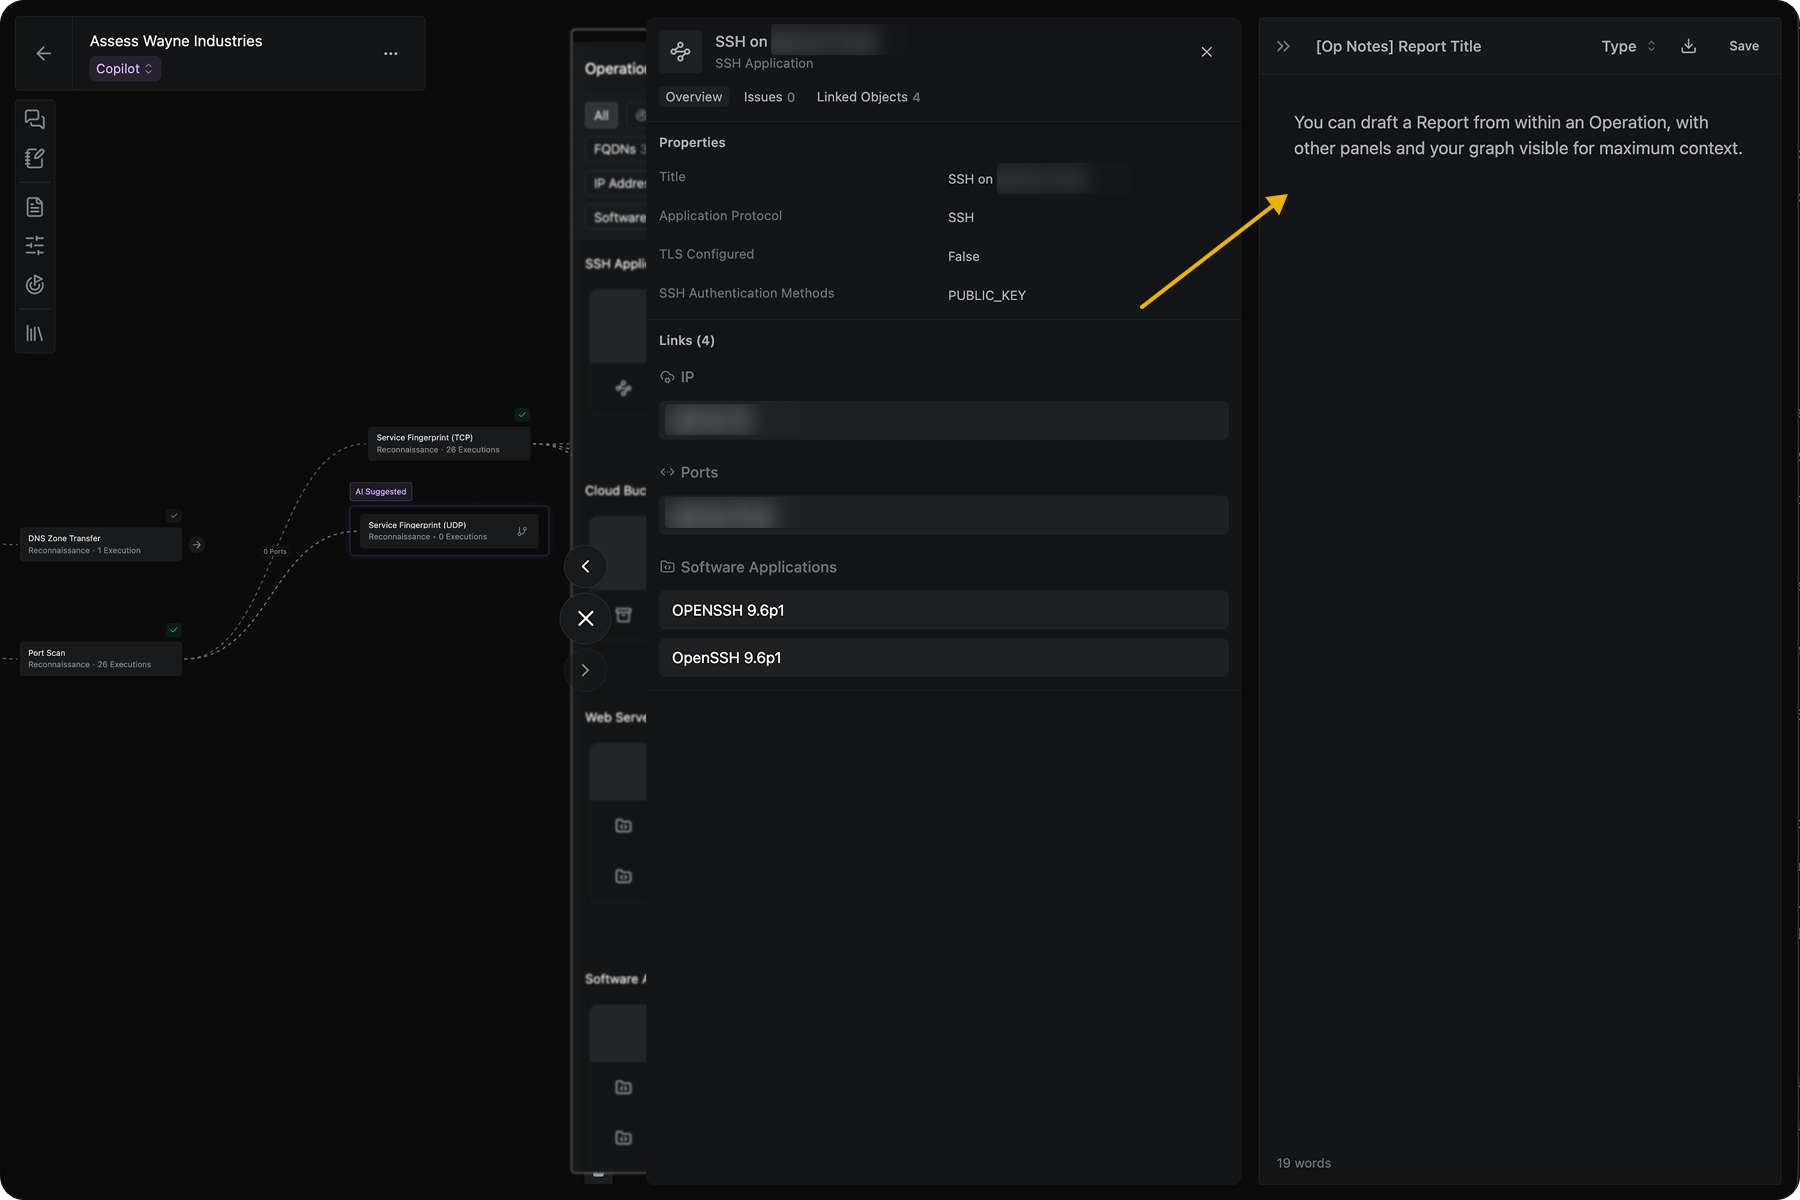The image size is (1800, 1200).
Task: Open the radar chart icon in sidebar
Action: click(35, 285)
